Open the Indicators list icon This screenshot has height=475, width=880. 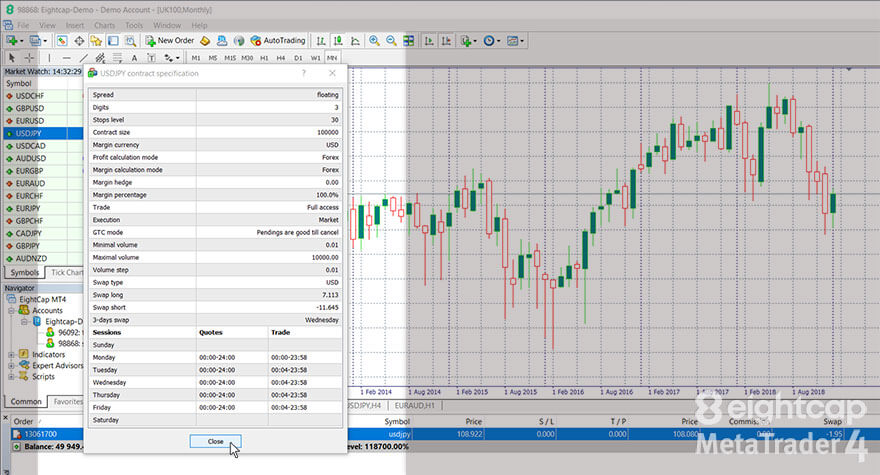[465, 40]
